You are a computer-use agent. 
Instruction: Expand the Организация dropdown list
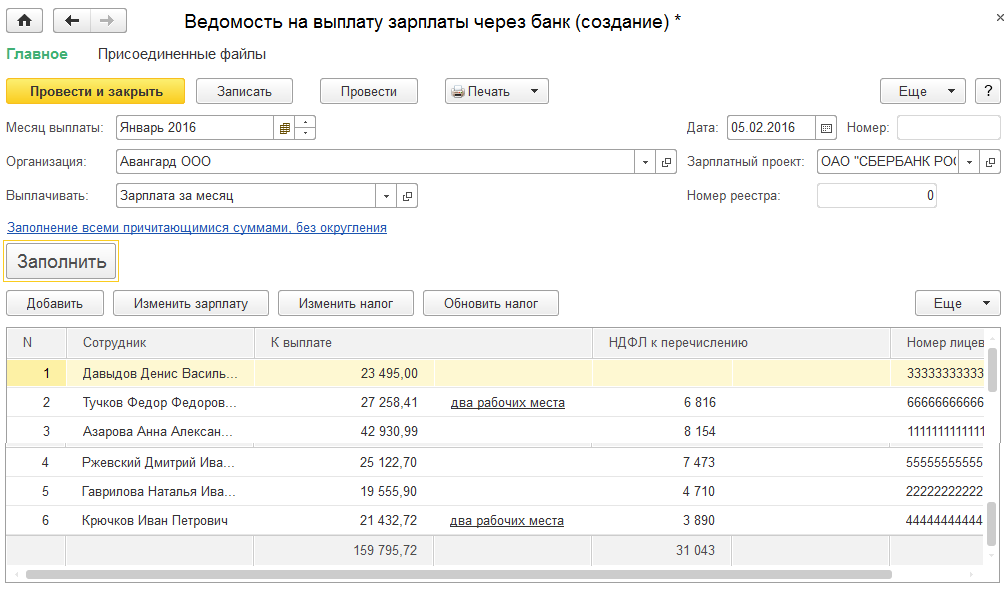coord(645,161)
